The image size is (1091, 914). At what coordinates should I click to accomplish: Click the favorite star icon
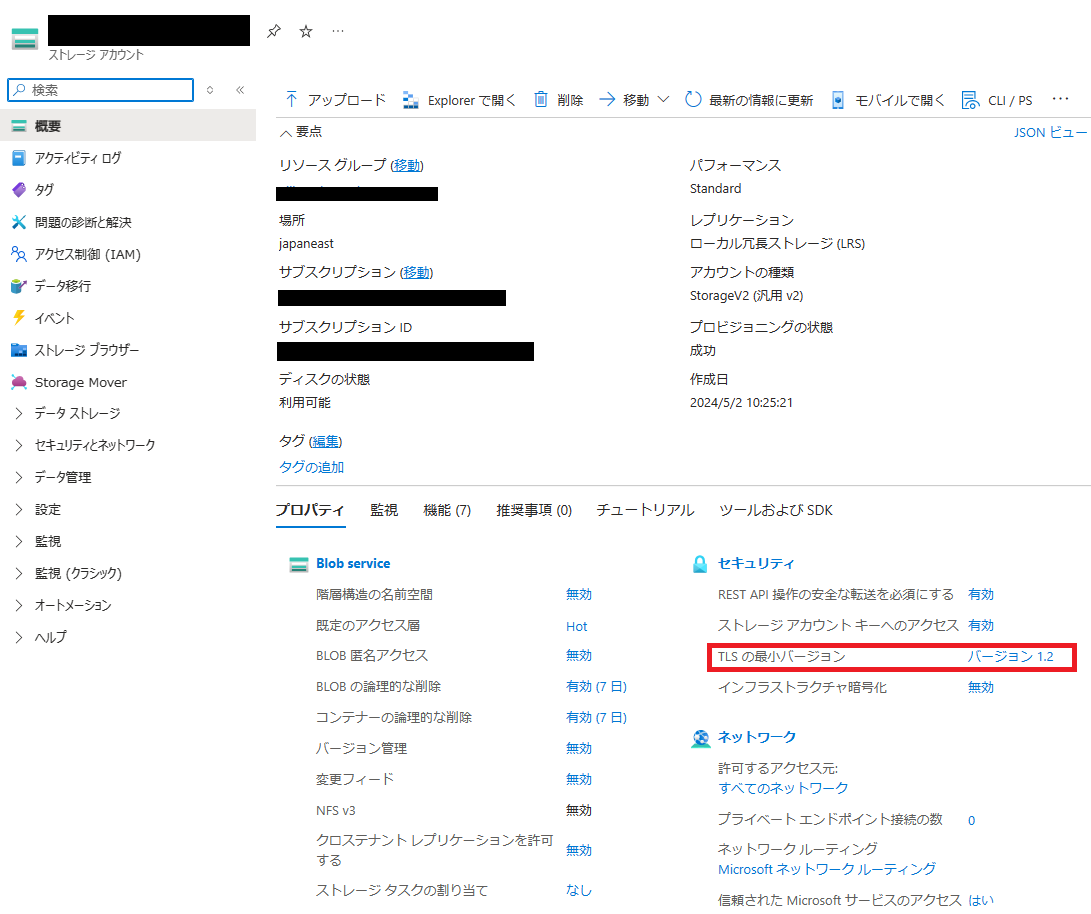point(305,31)
